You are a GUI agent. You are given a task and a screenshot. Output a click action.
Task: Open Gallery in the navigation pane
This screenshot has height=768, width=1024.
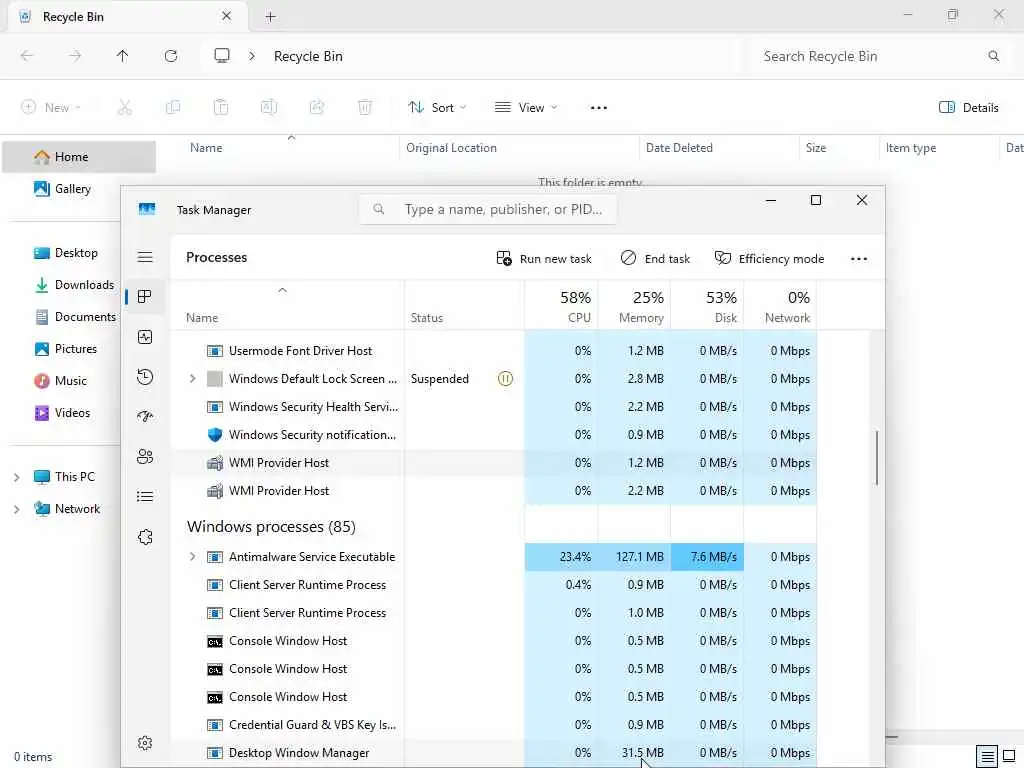(x=63, y=189)
